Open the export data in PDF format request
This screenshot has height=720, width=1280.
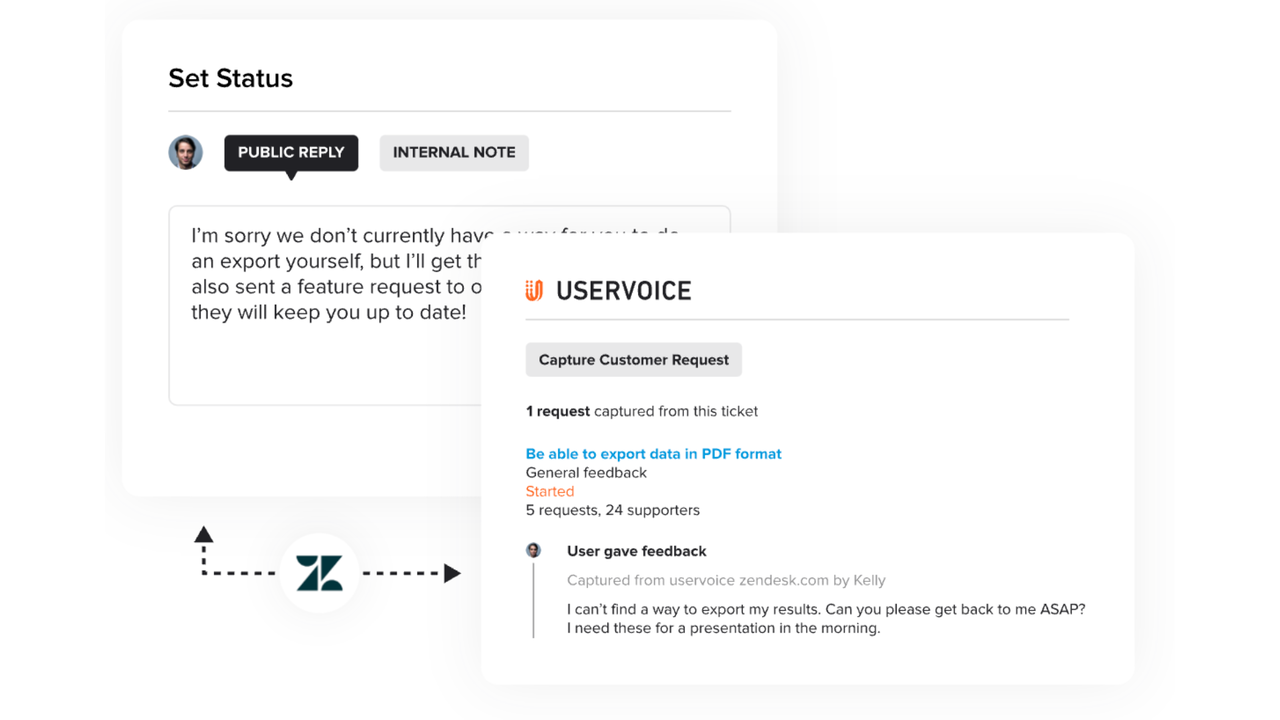click(x=653, y=453)
